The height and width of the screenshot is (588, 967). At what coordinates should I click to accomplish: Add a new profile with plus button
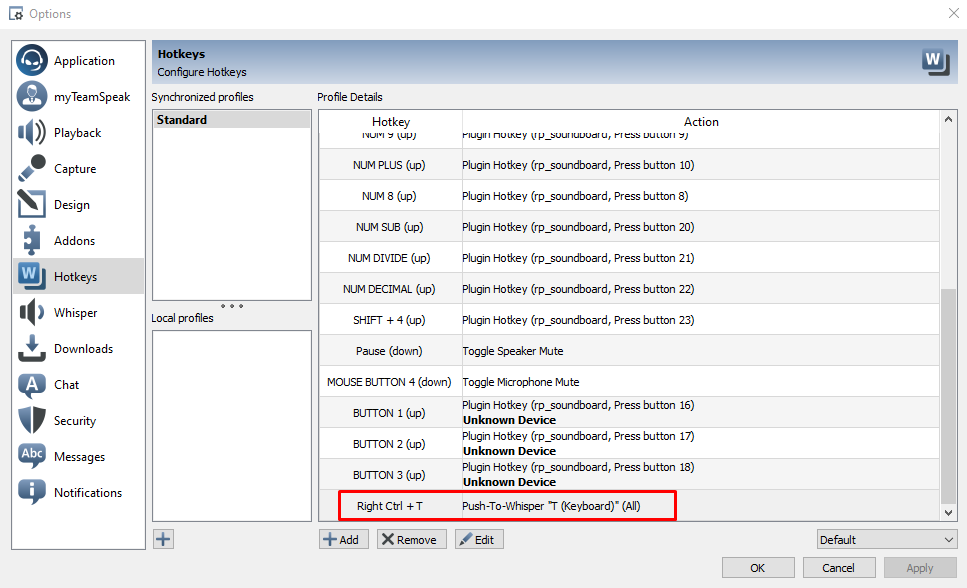pos(164,540)
